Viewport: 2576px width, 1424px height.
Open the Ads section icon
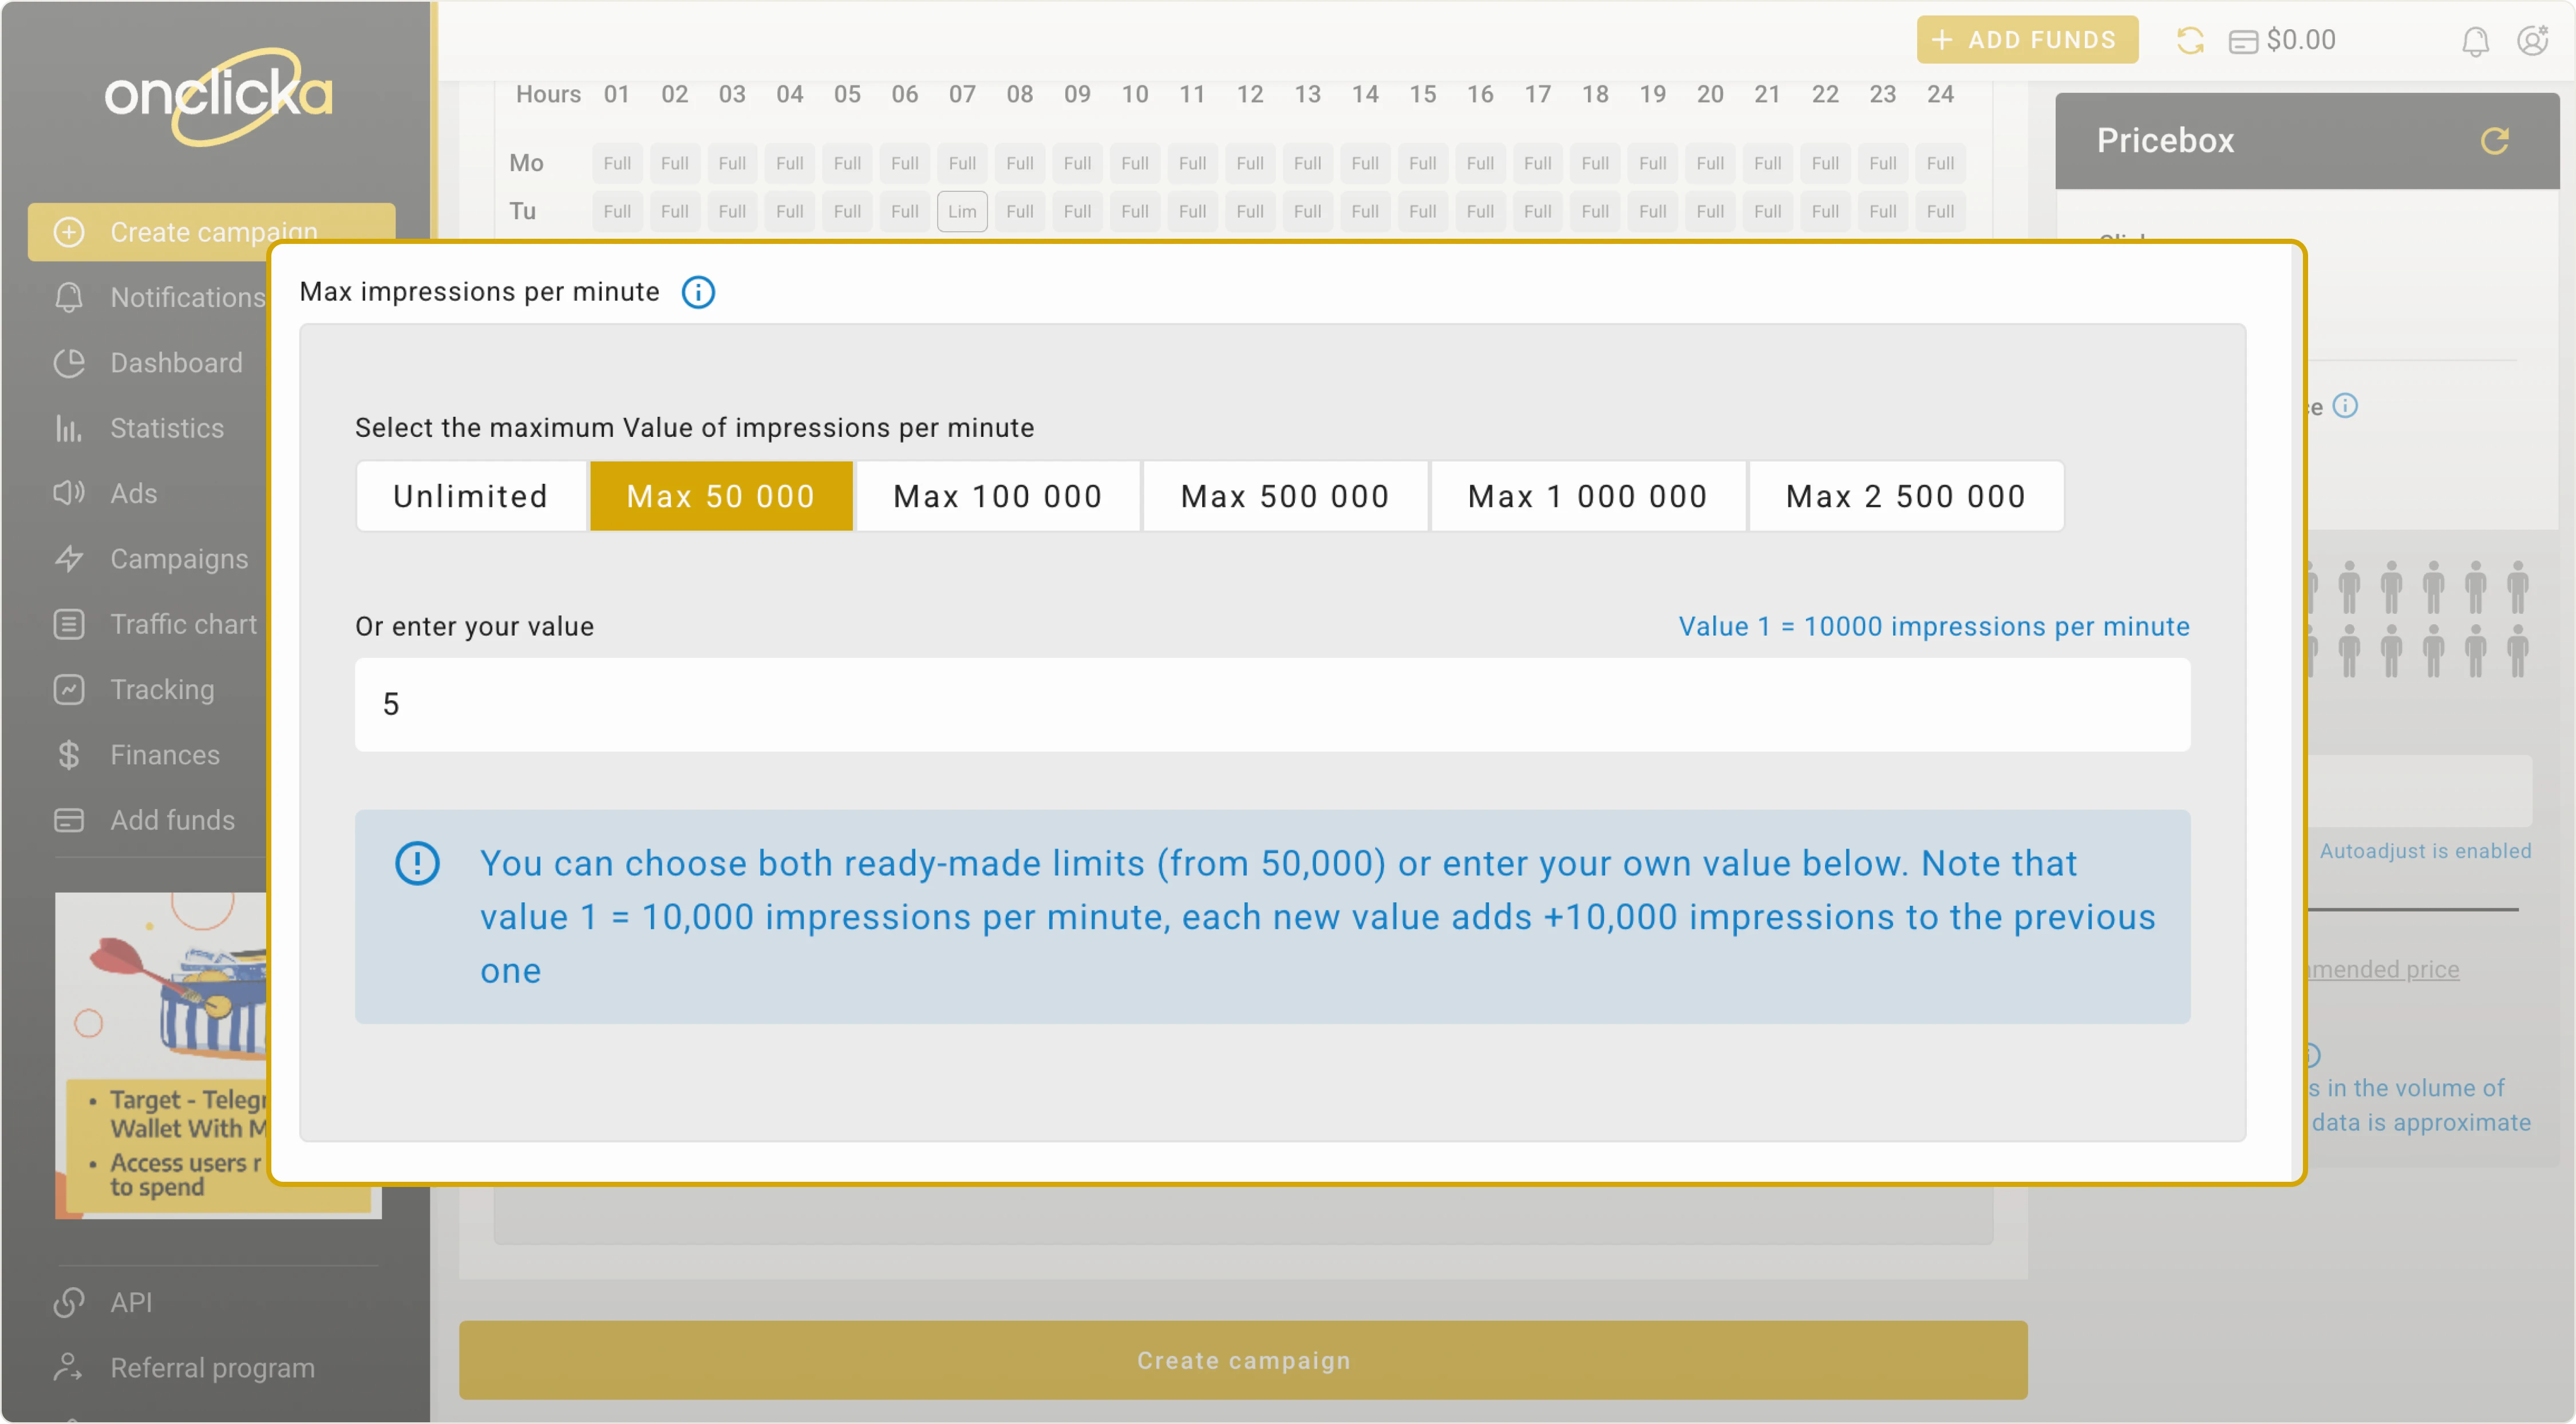coord(68,493)
